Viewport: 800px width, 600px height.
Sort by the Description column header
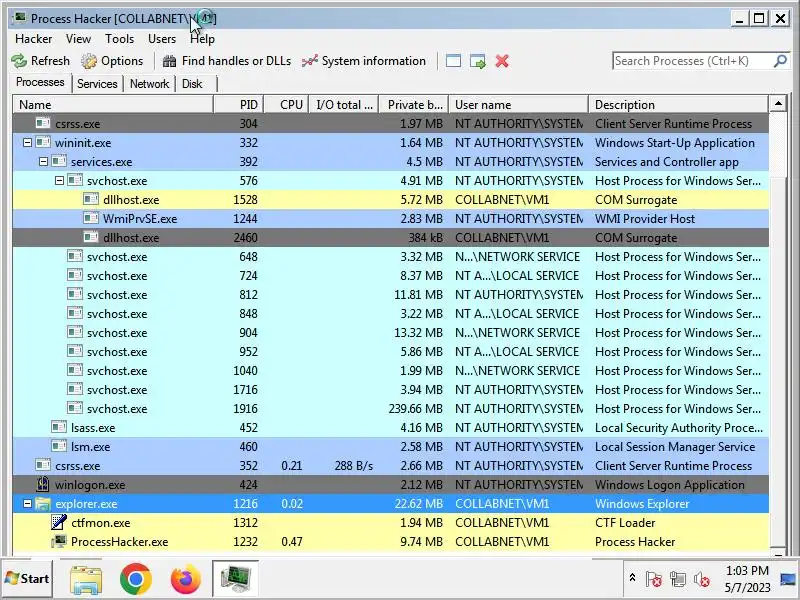tap(678, 105)
